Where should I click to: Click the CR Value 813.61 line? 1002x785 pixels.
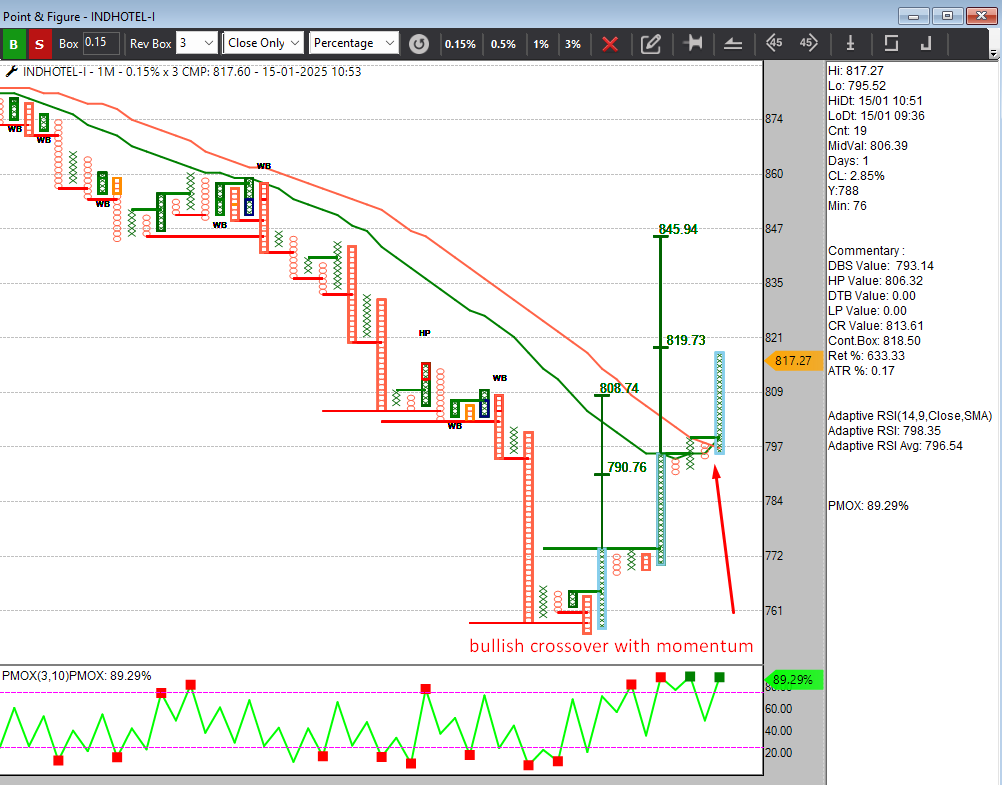875,326
